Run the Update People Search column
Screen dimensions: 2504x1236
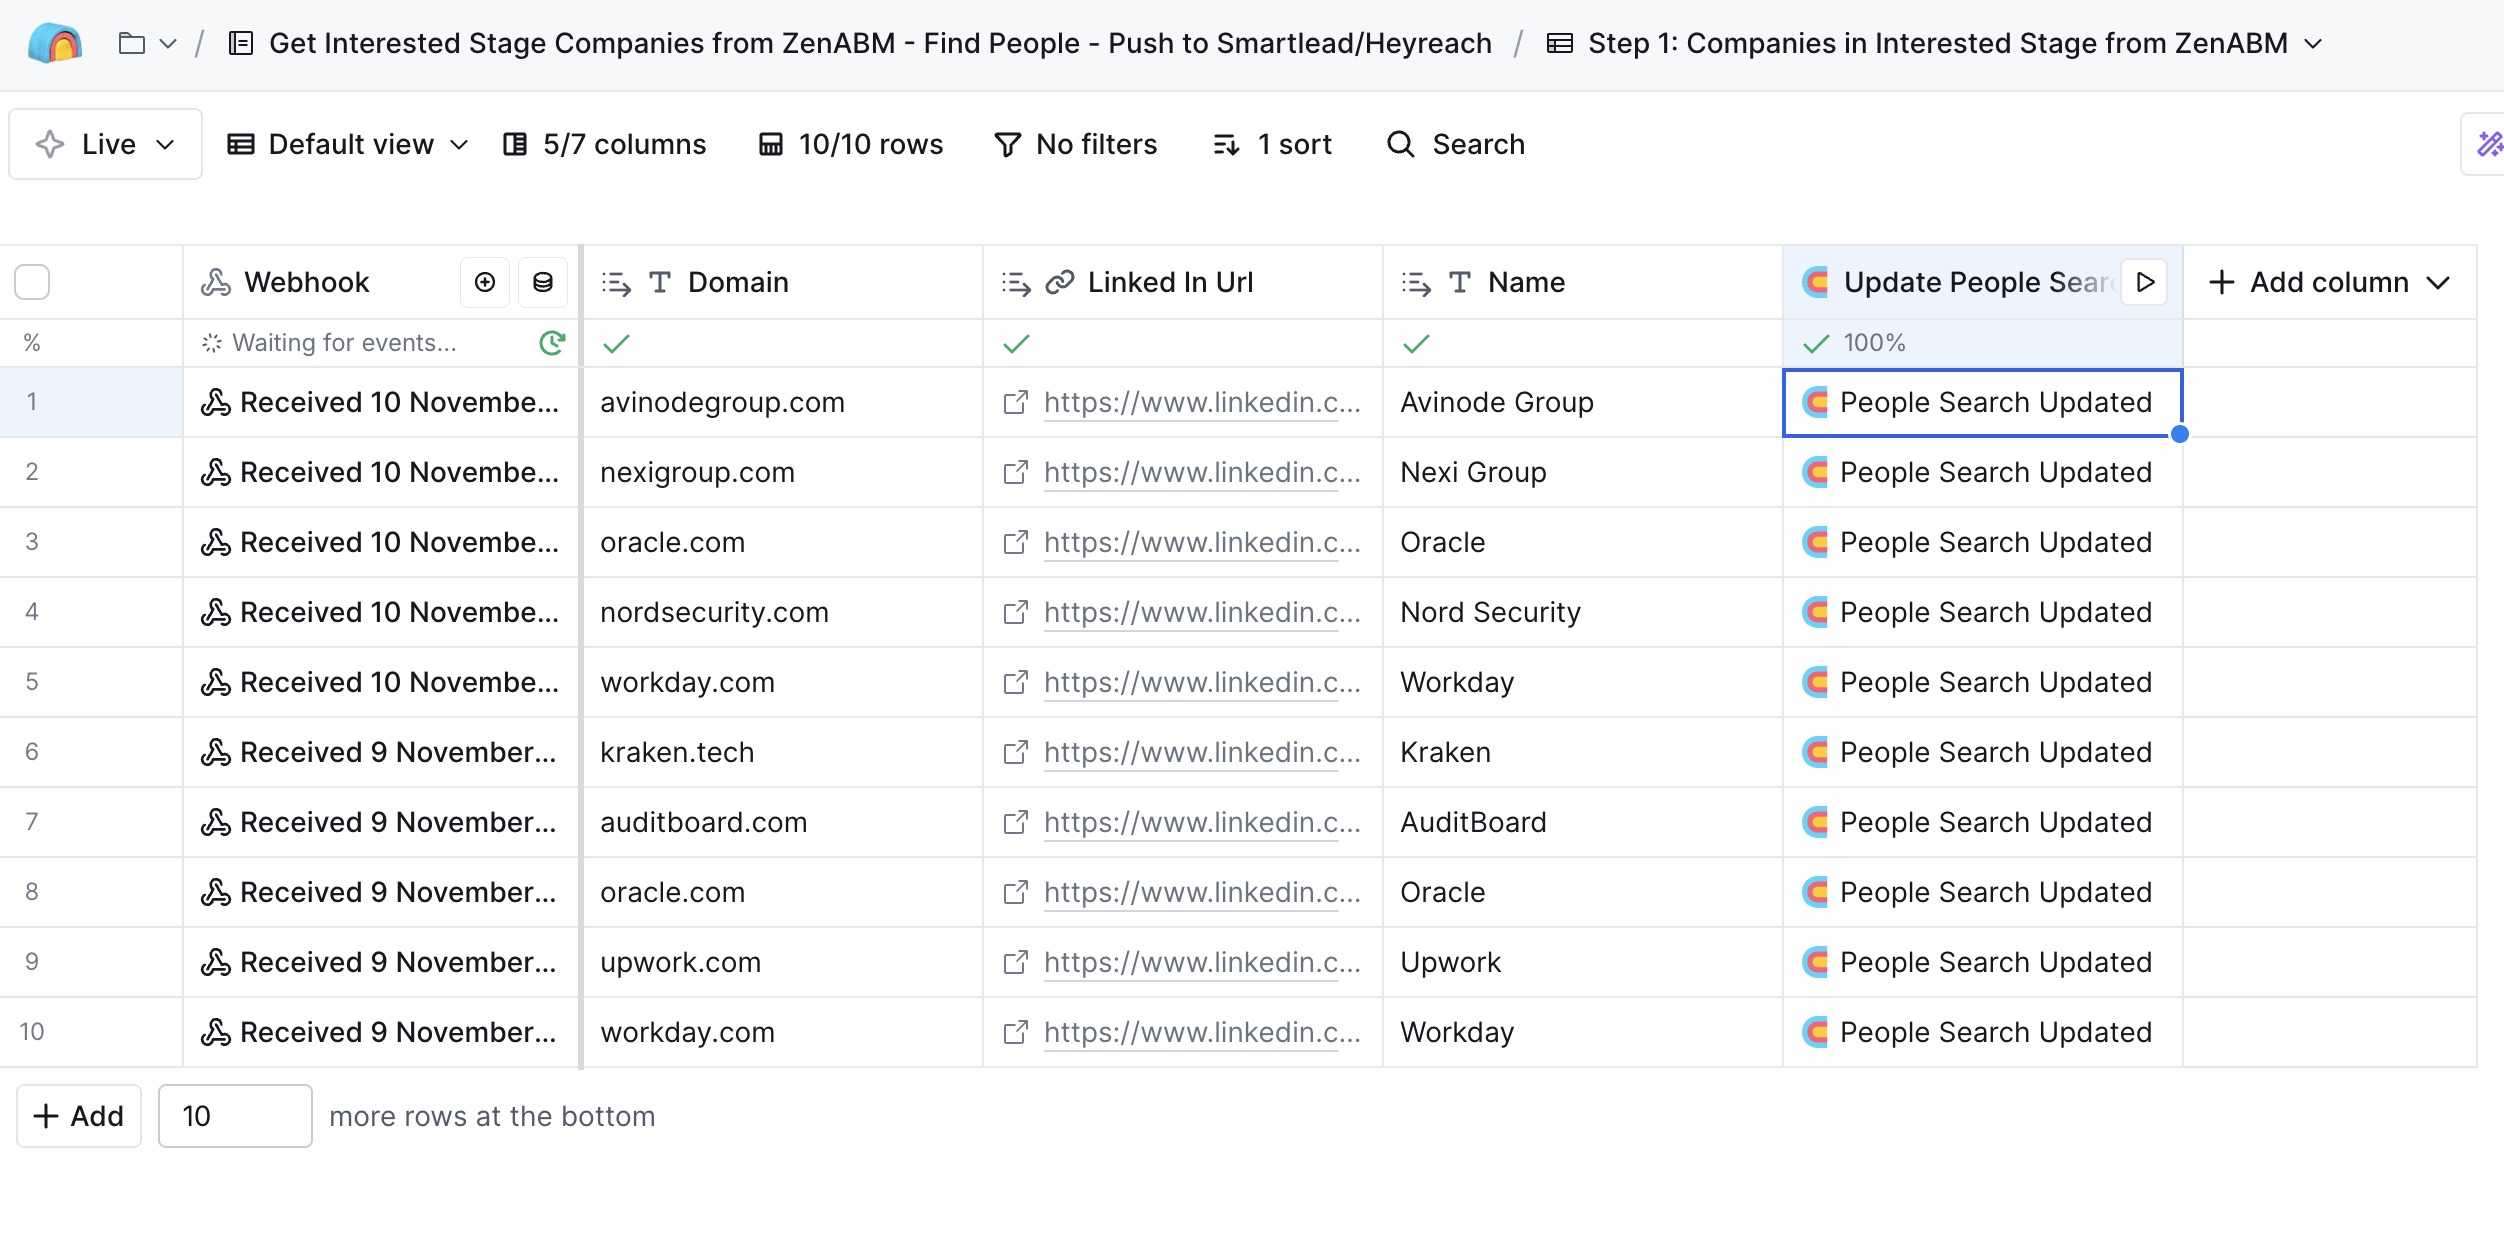pos(2144,282)
